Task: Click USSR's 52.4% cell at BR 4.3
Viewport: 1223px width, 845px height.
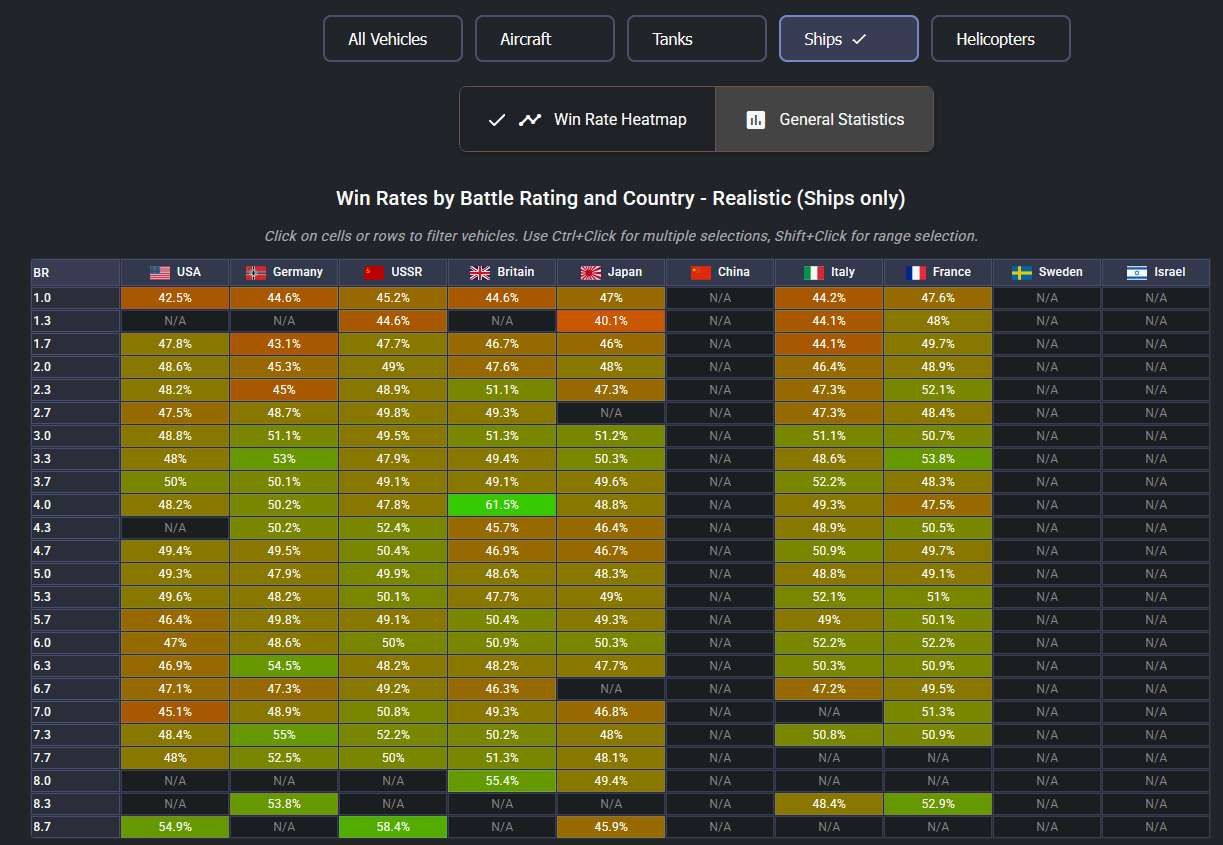Action: point(393,527)
